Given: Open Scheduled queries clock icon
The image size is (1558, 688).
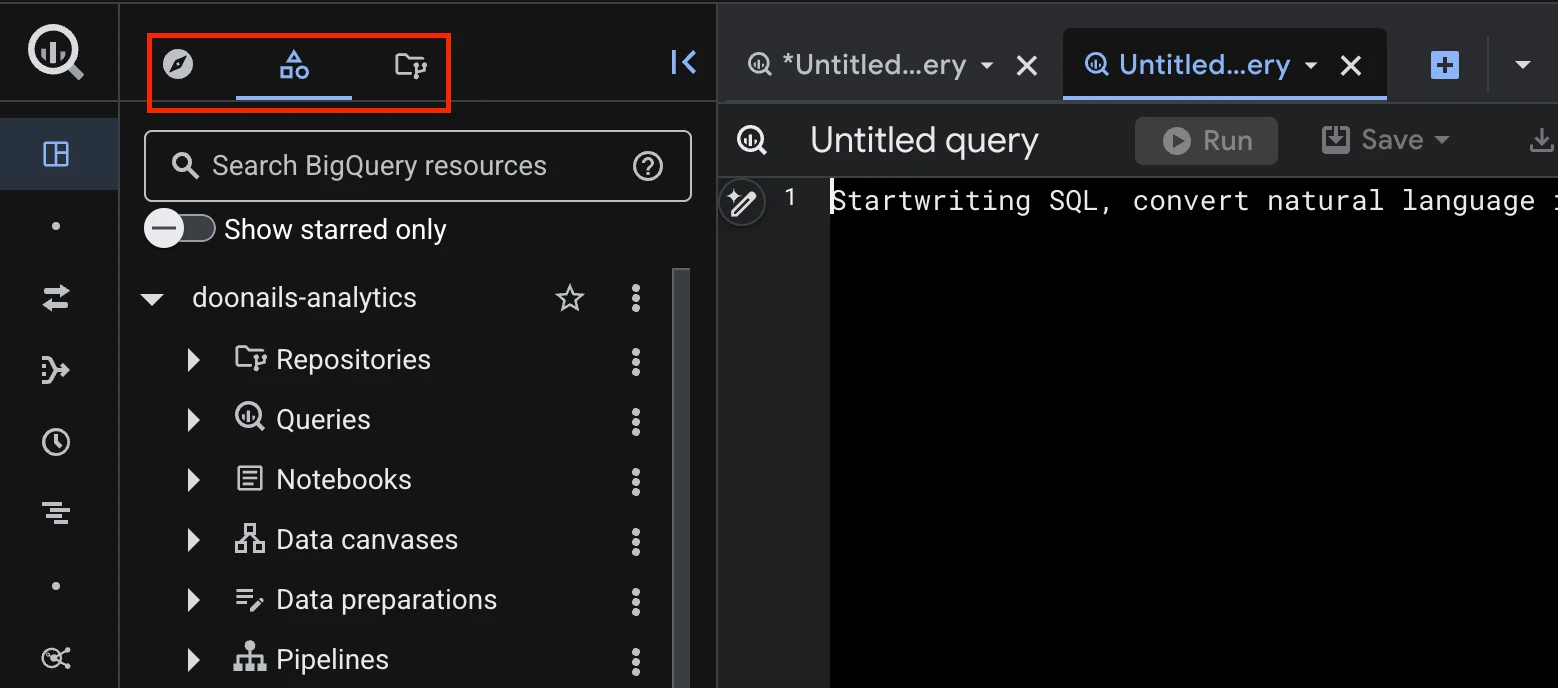Looking at the screenshot, I should tap(56, 442).
